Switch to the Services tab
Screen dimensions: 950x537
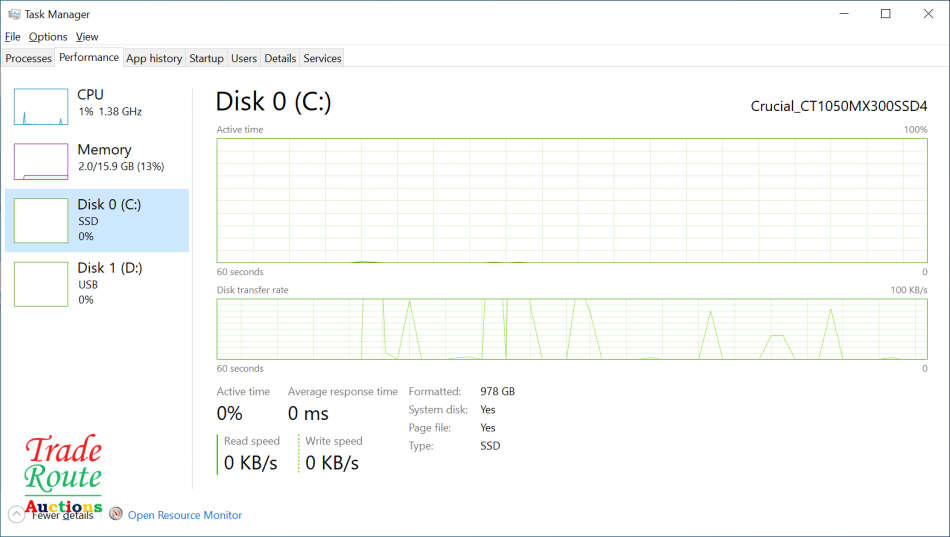322,58
